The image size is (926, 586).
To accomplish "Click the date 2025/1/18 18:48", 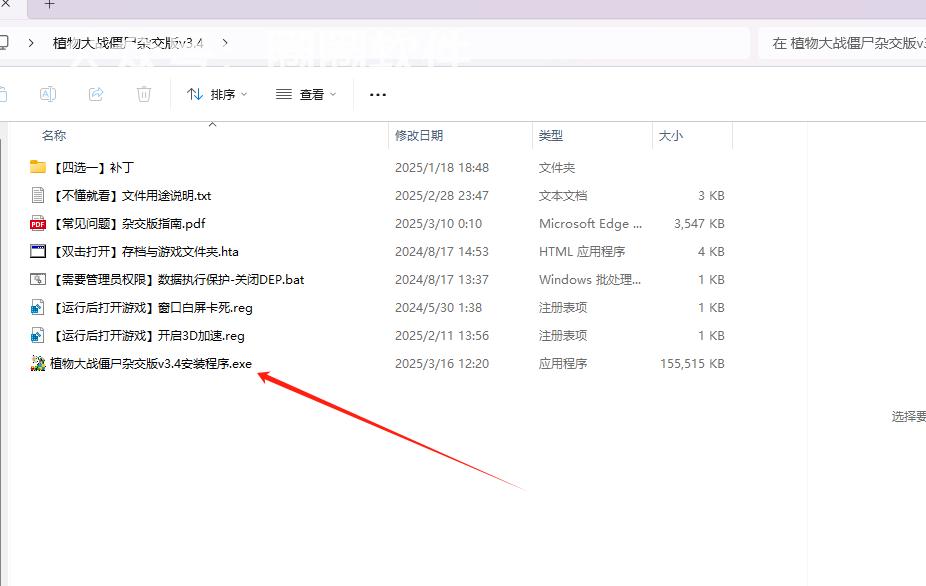I will click(442, 168).
